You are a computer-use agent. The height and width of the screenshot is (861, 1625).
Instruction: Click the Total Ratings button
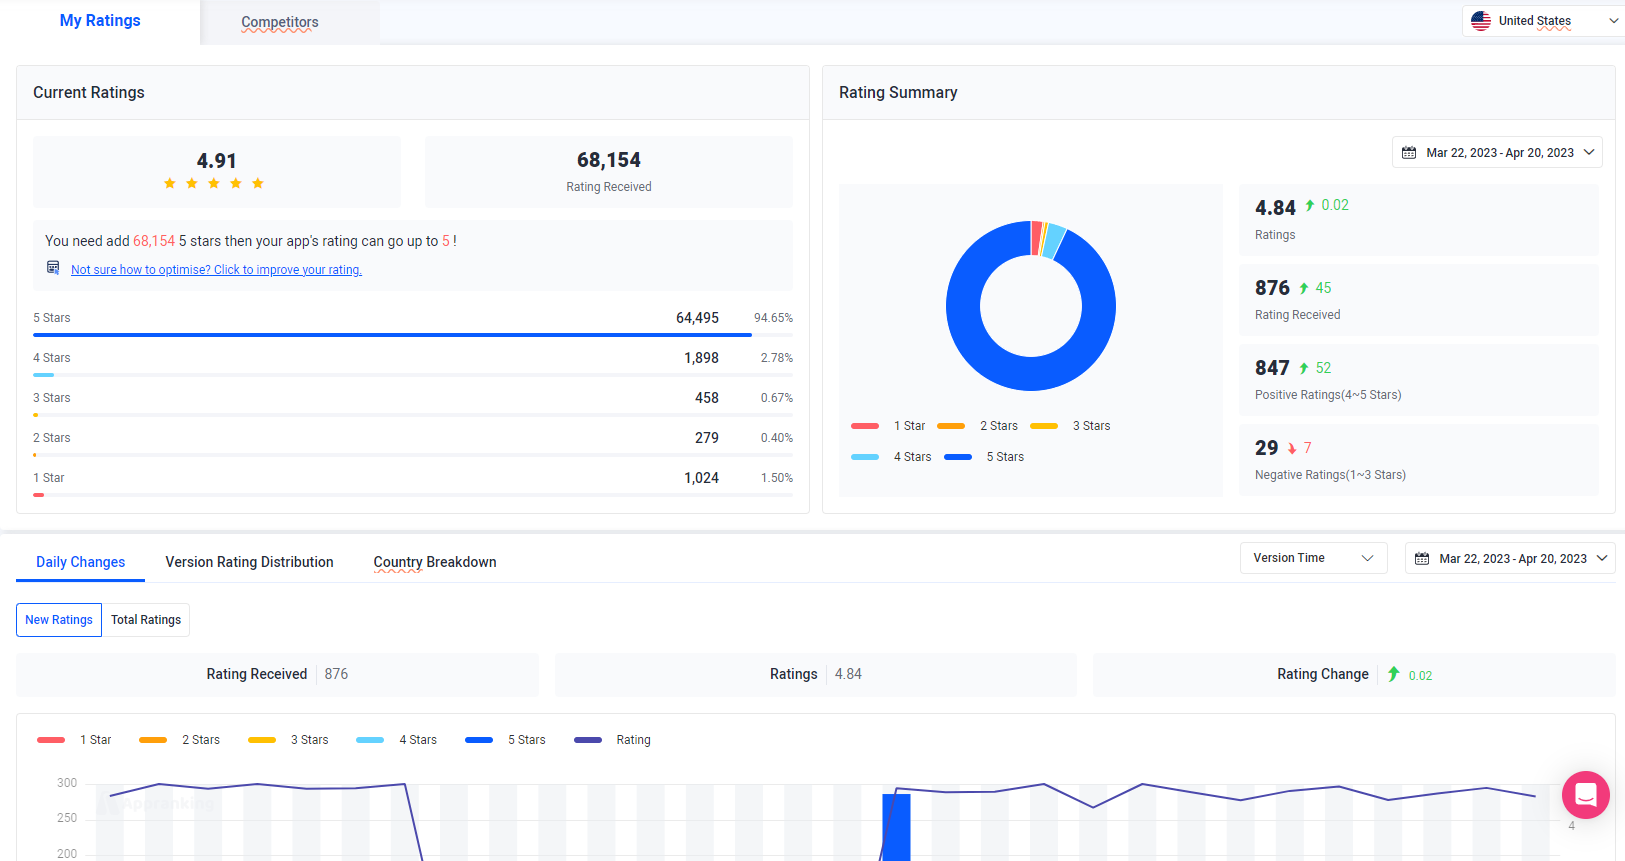[146, 620]
